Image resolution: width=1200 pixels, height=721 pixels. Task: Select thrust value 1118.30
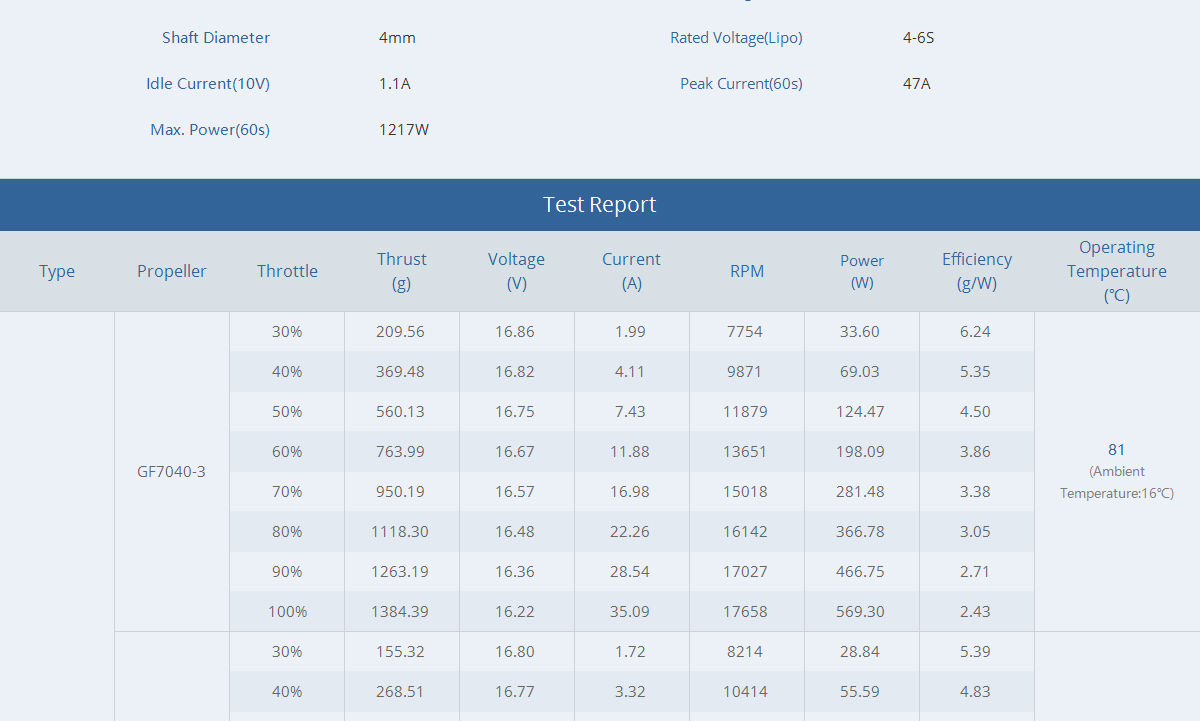[400, 531]
